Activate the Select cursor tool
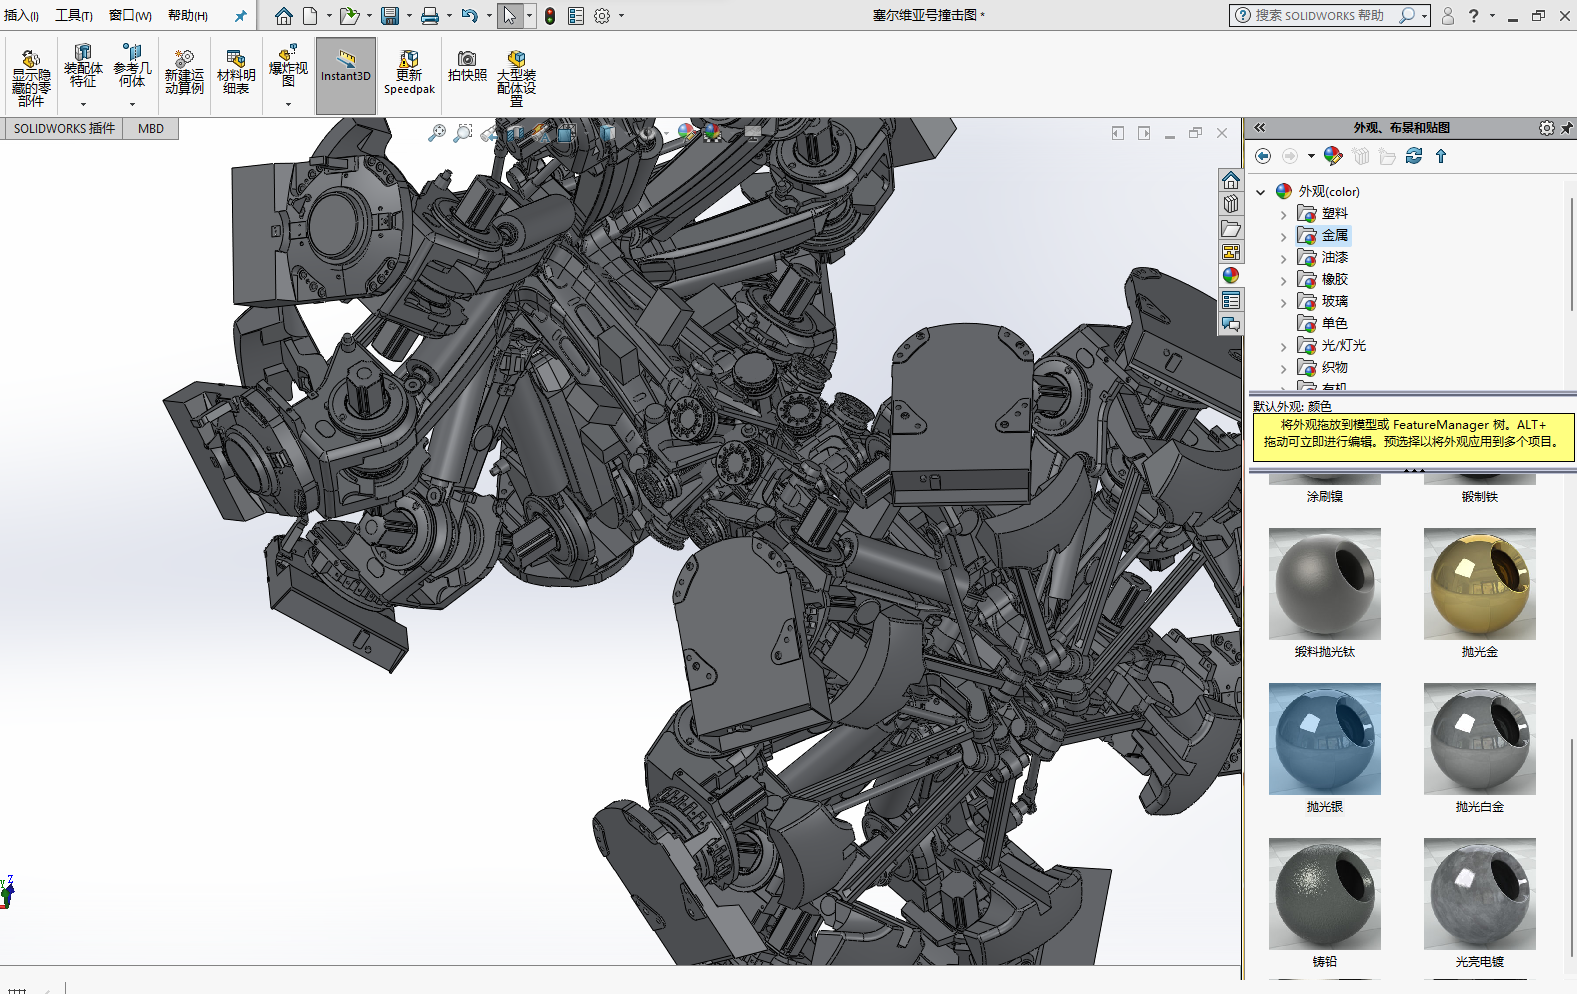This screenshot has height=994, width=1577. 510,16
